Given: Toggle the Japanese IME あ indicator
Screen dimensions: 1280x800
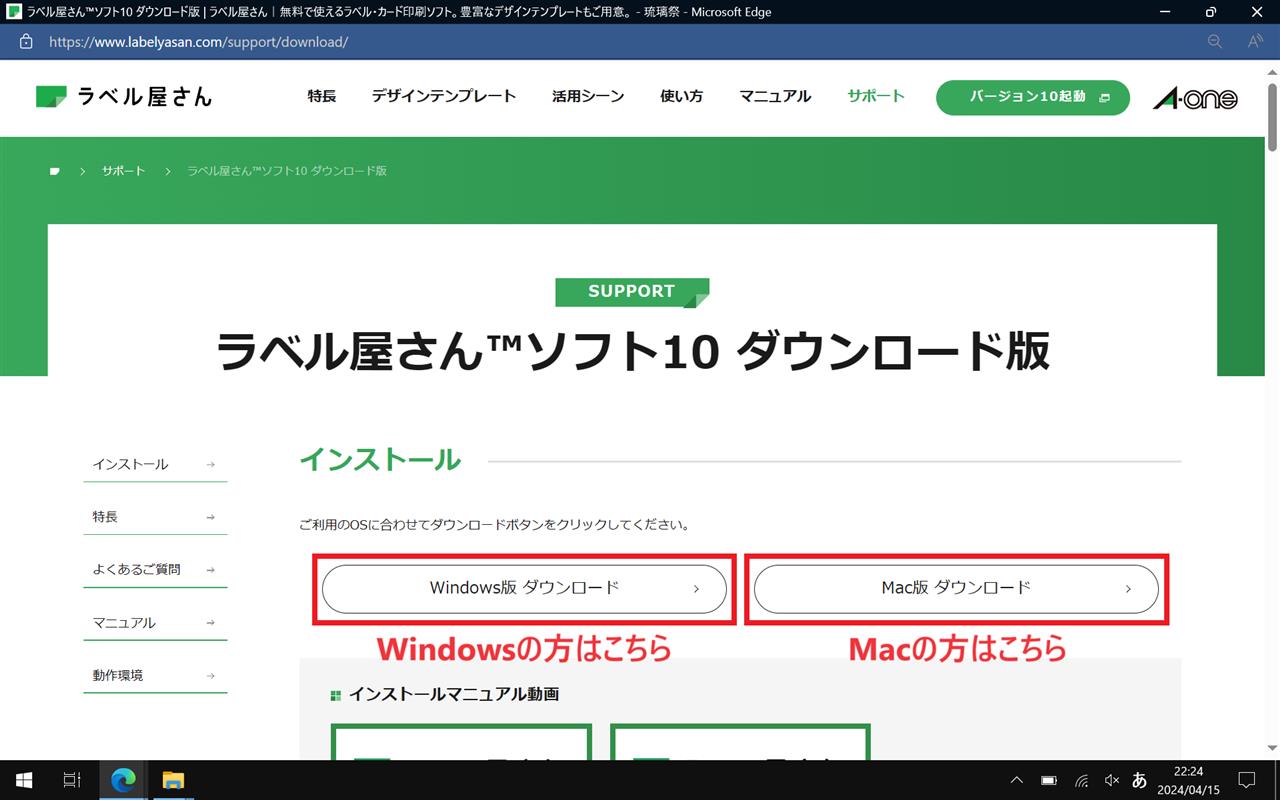Looking at the screenshot, I should coord(1139,780).
